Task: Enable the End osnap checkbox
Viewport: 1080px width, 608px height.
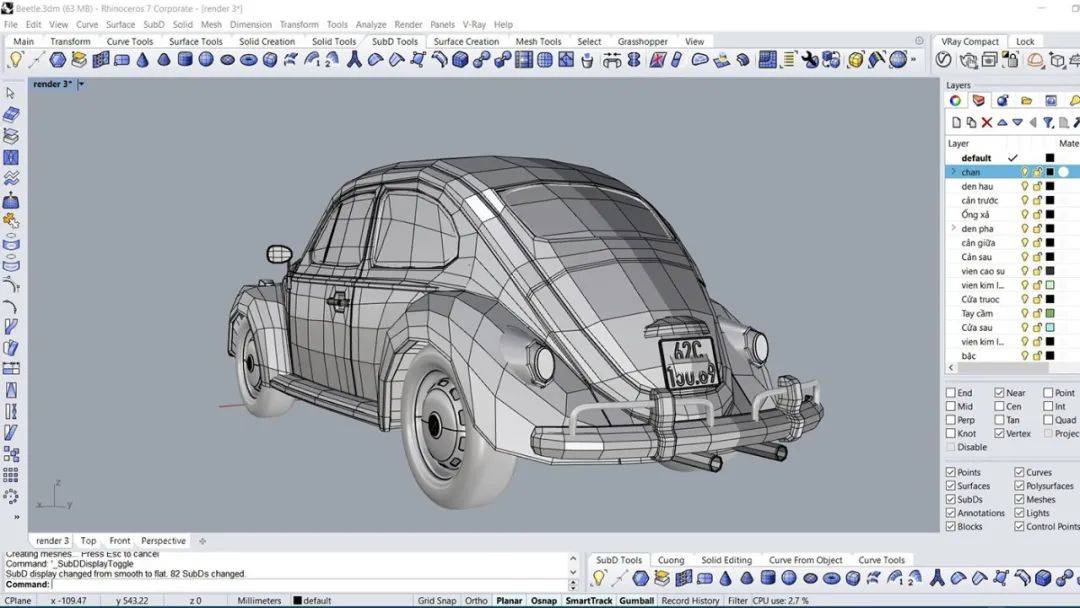Action: pyautogui.click(x=951, y=392)
